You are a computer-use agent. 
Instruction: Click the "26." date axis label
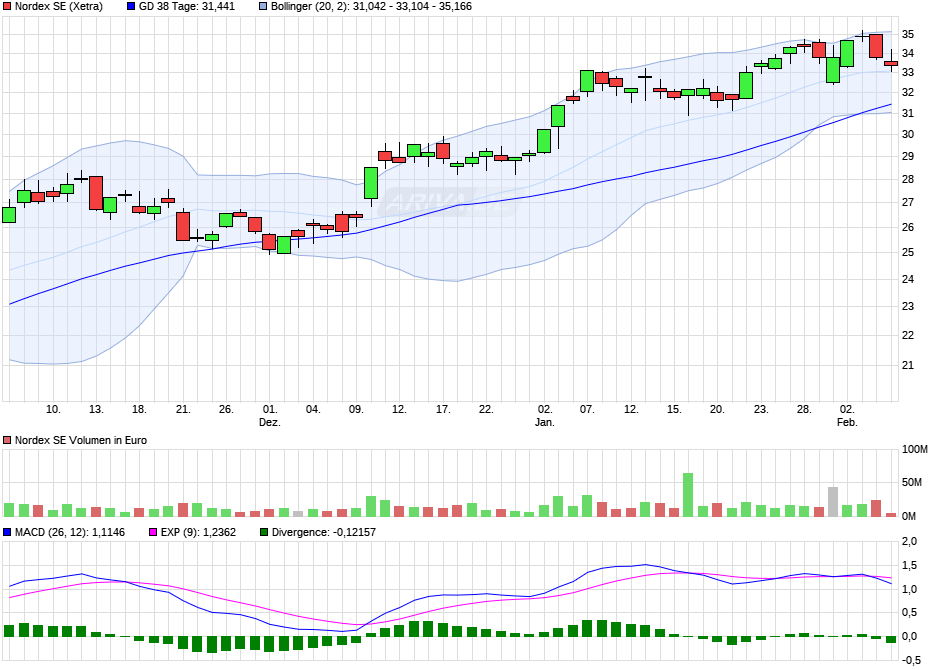click(226, 409)
